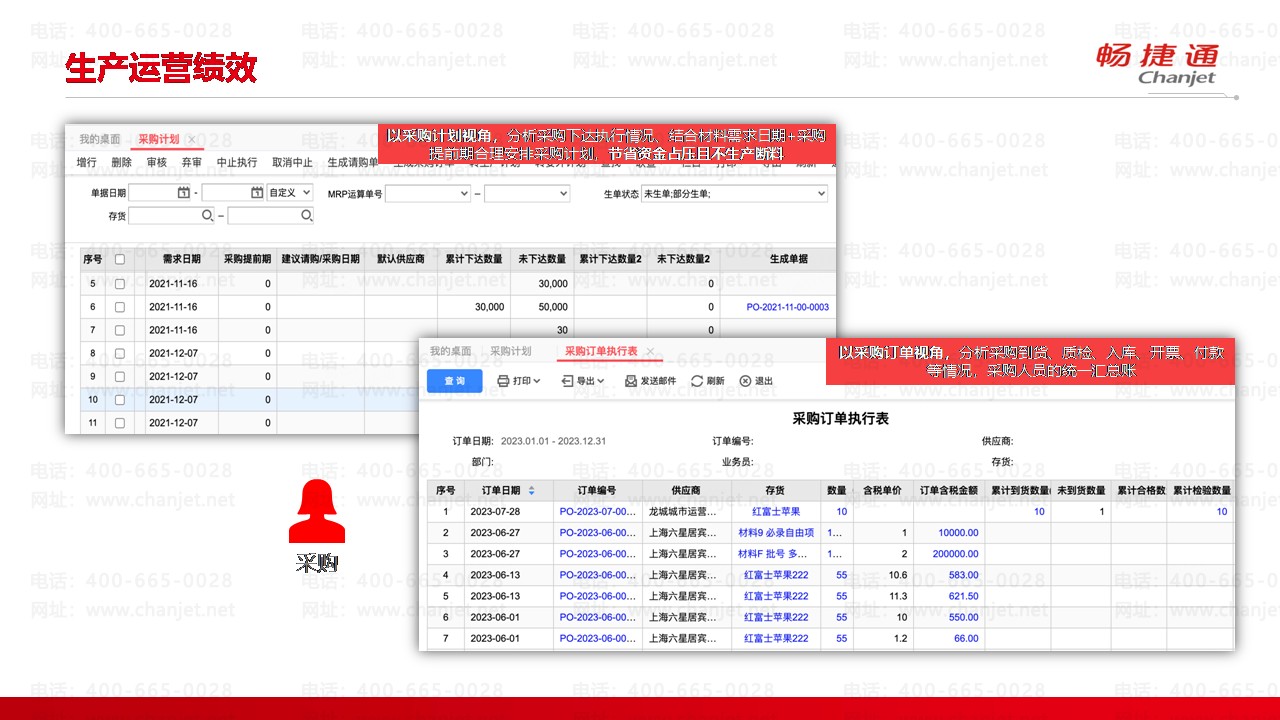
Task: Click the blue 查询 button
Action: tap(455, 381)
